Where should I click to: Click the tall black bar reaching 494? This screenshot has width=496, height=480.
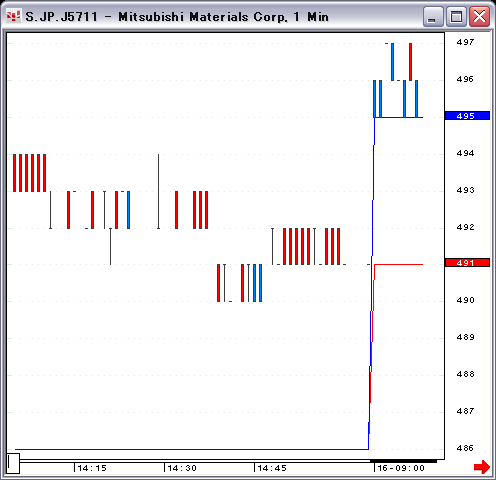pos(159,191)
